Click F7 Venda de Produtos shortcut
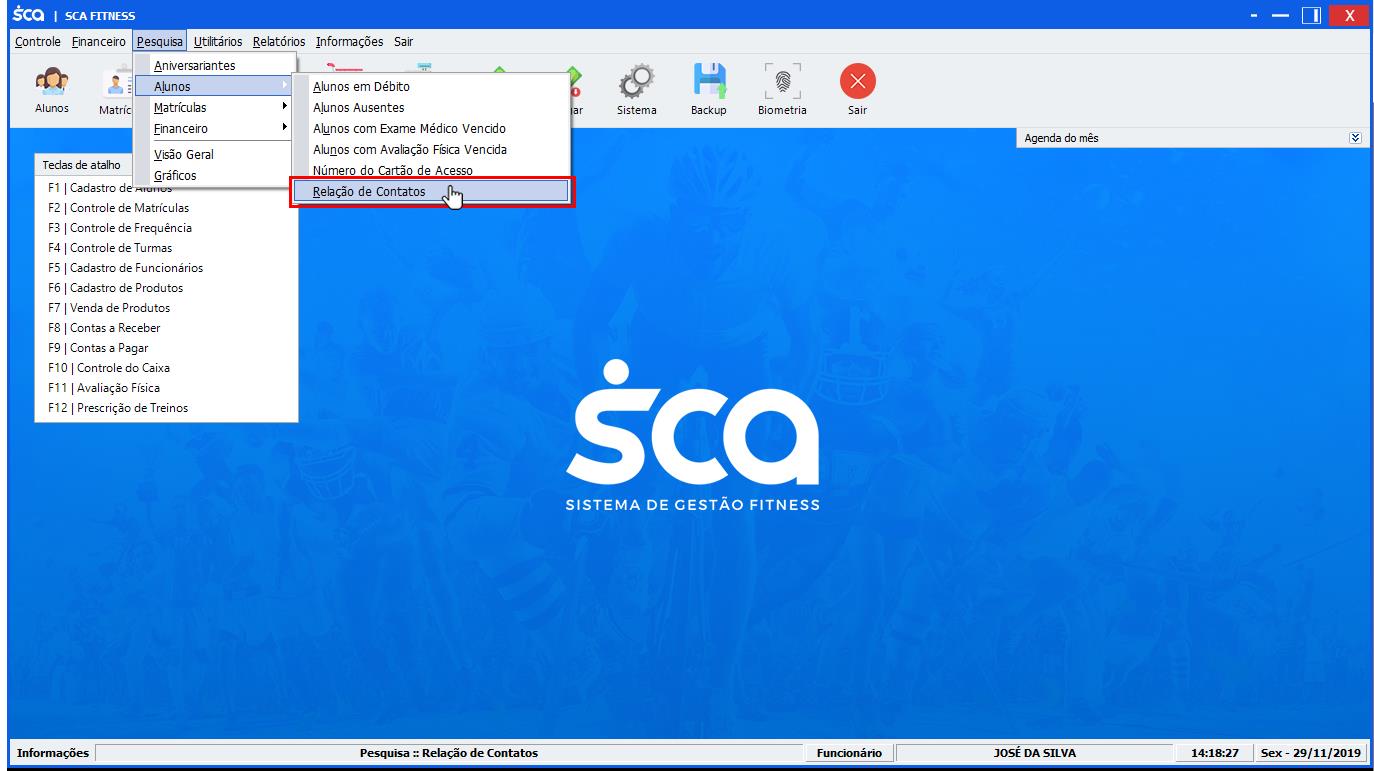The height and width of the screenshot is (771, 1374). tap(109, 308)
